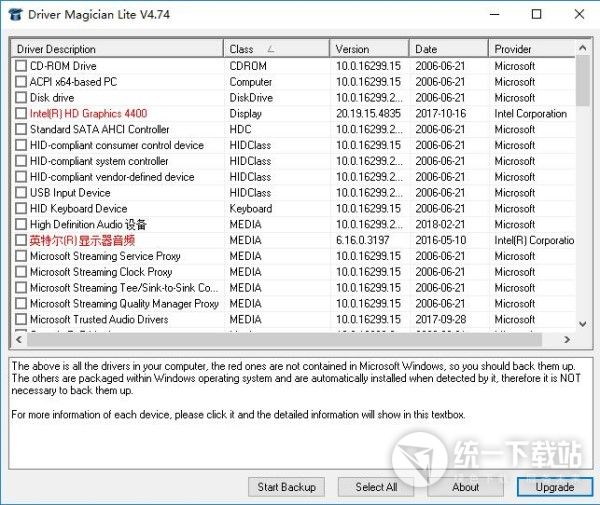Minimize the Driver Magician Lite window

point(494,15)
